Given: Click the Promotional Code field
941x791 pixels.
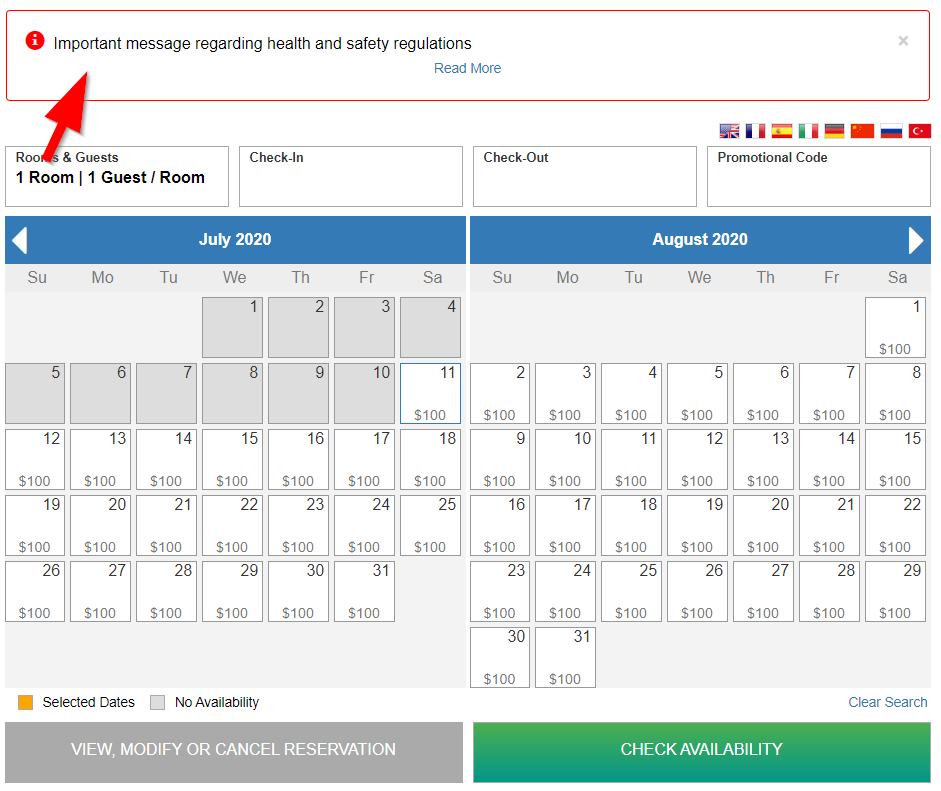Looking at the screenshot, I should [819, 176].
